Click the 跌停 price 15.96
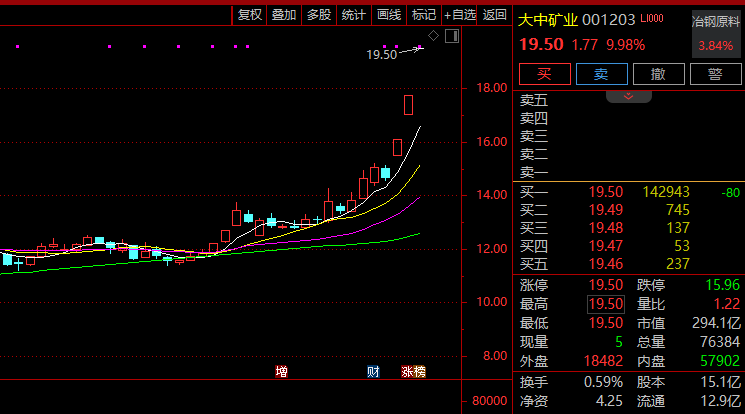The height and width of the screenshot is (414, 745). 723,285
